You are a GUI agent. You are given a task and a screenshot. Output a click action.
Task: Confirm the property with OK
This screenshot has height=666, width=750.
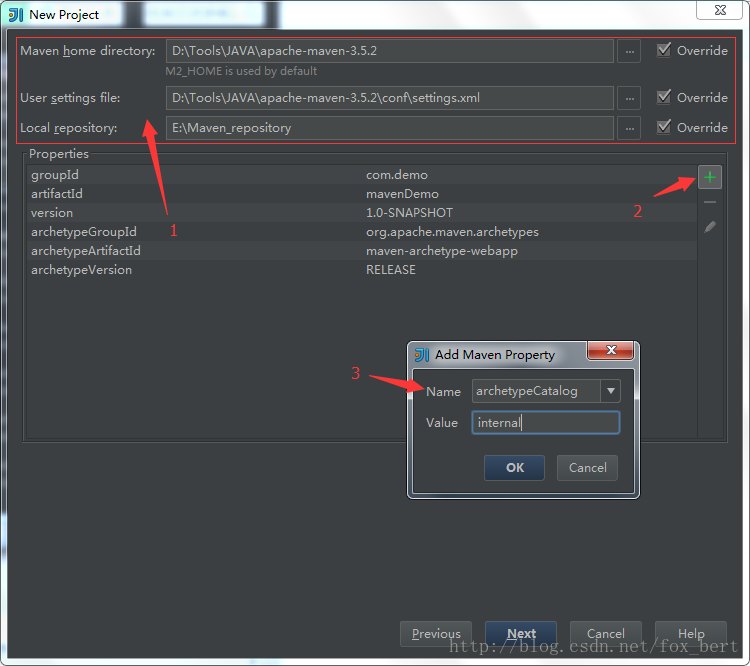coord(514,467)
